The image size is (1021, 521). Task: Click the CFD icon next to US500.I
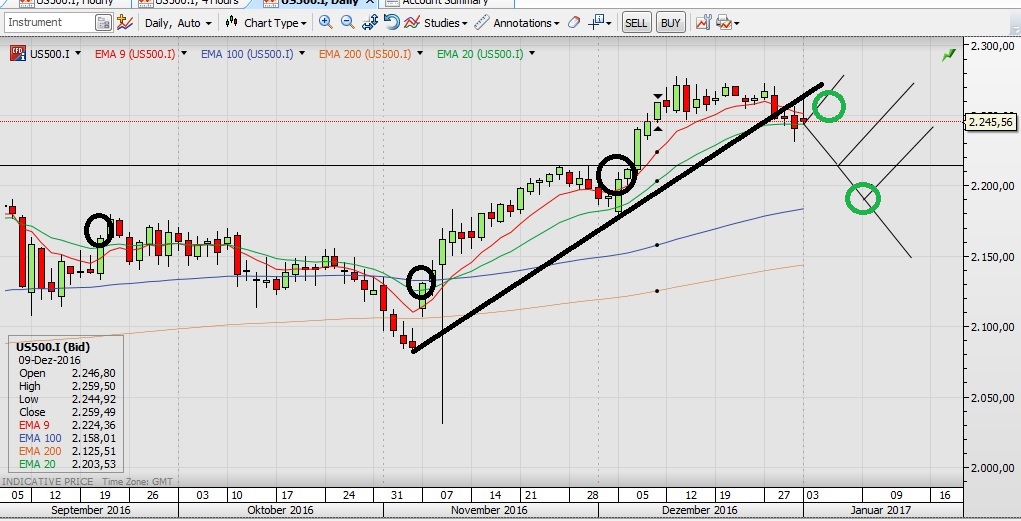[x=18, y=53]
